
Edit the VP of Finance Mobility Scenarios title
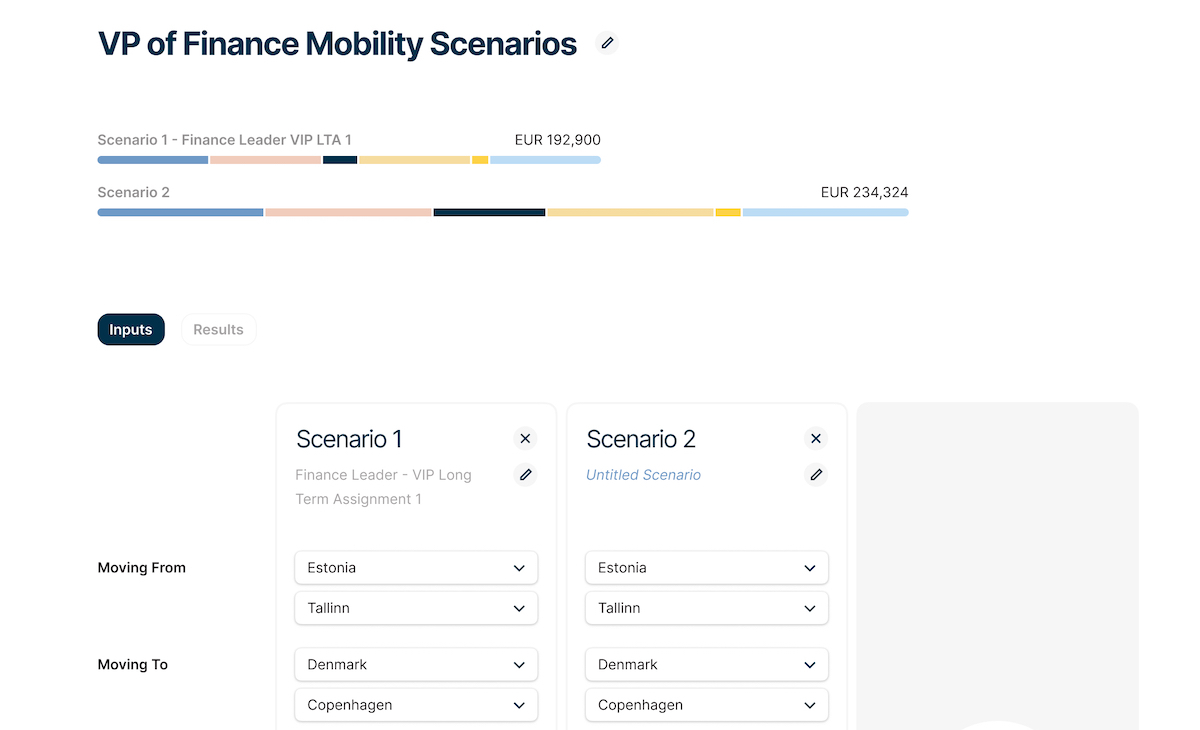(x=607, y=43)
